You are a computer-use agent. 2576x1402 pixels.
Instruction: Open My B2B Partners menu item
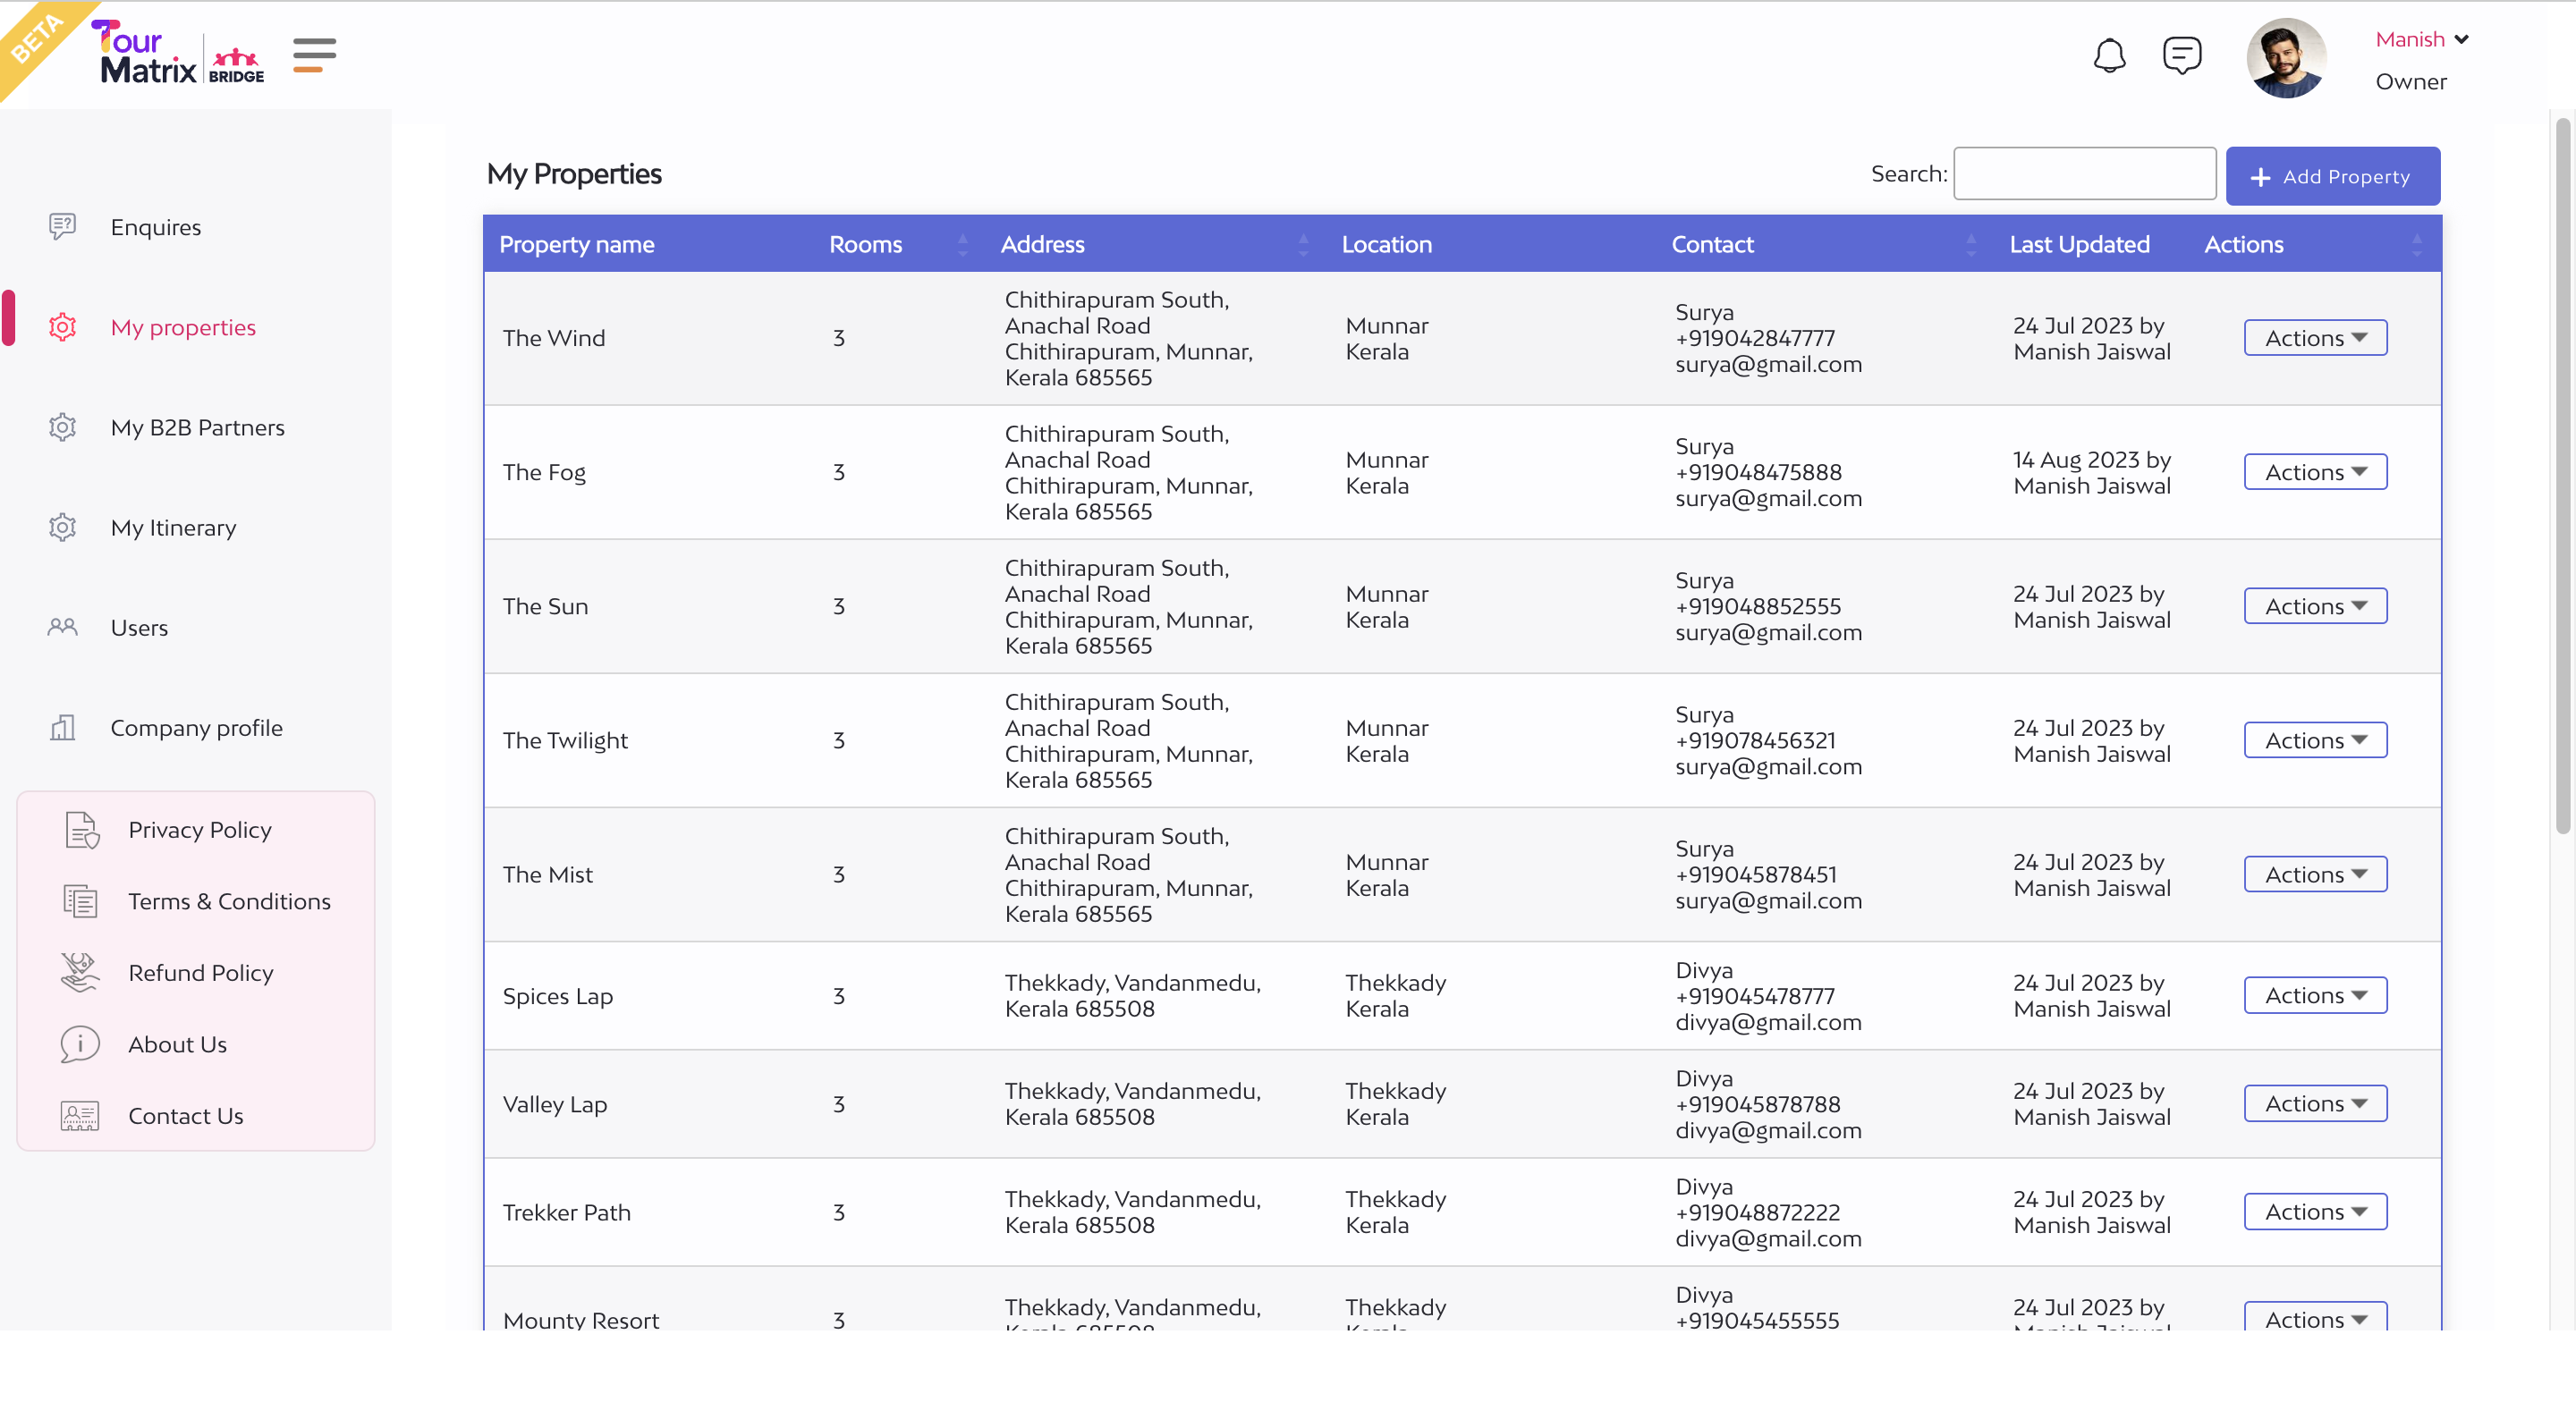point(197,428)
